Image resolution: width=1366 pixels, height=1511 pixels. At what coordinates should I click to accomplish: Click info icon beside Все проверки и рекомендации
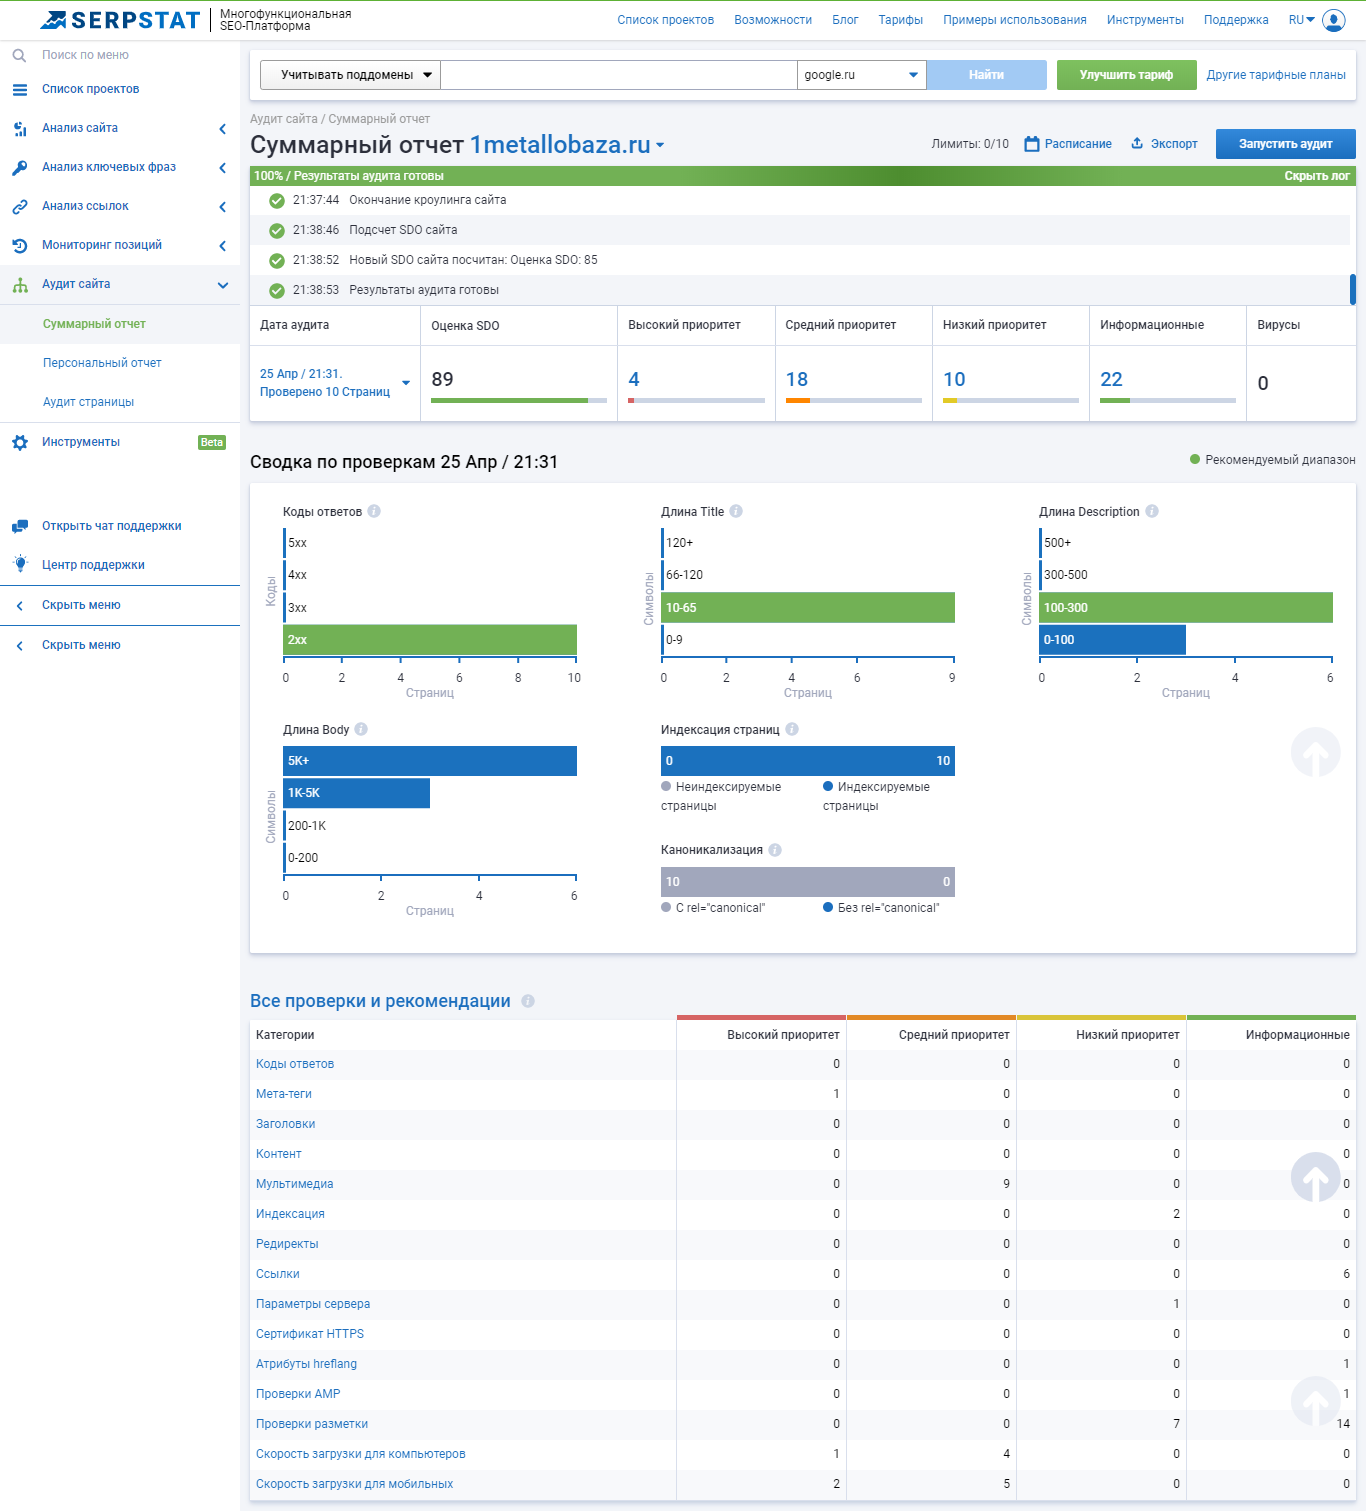click(528, 1001)
